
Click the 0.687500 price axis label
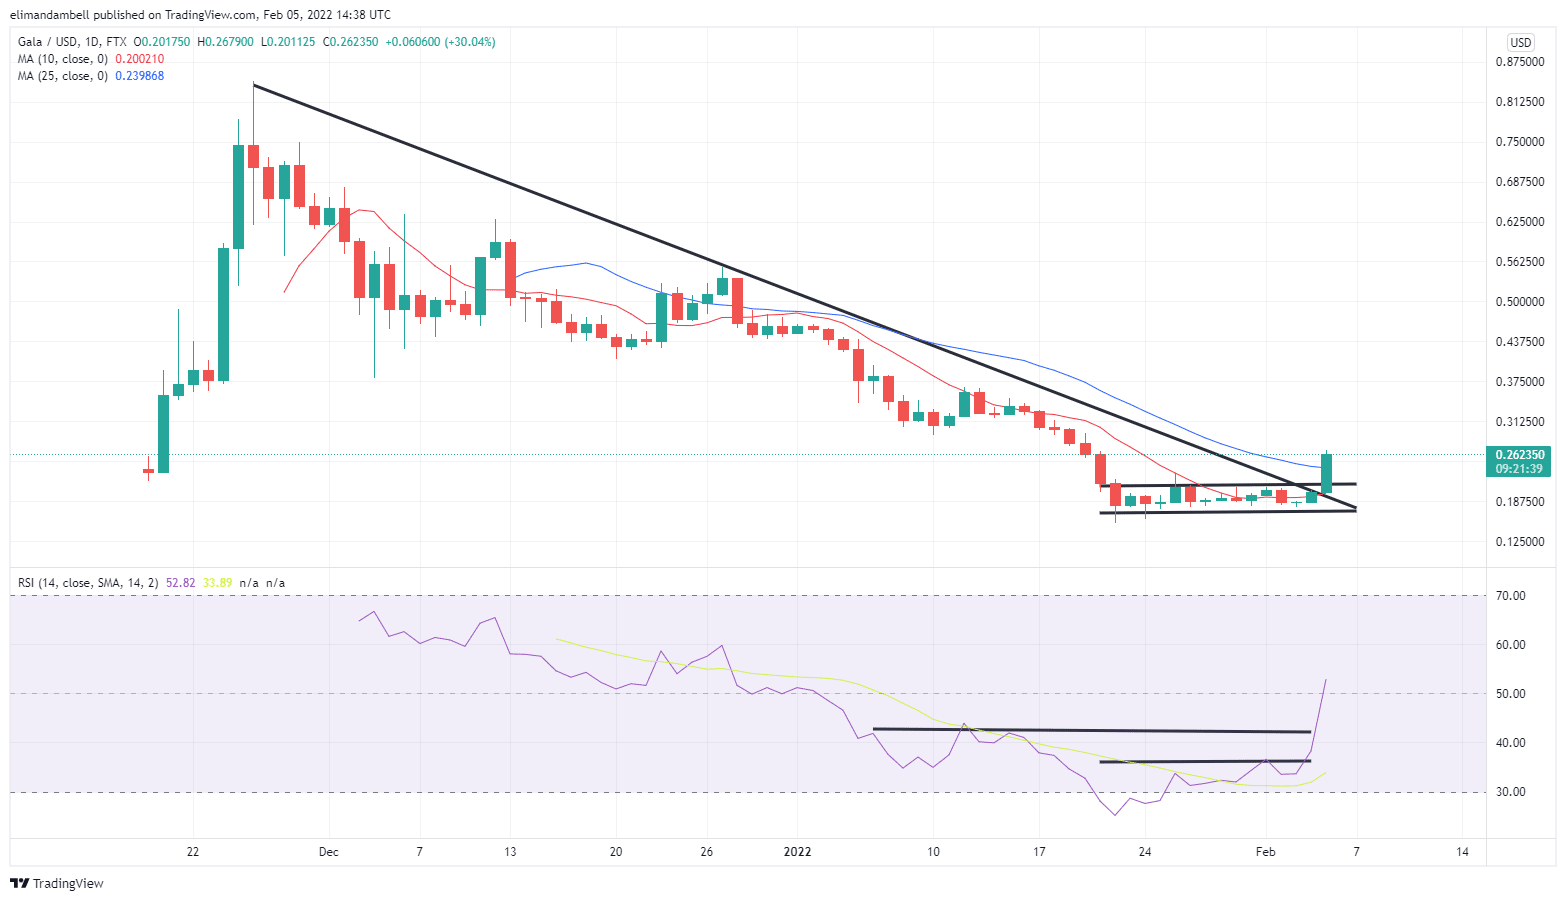click(1520, 182)
